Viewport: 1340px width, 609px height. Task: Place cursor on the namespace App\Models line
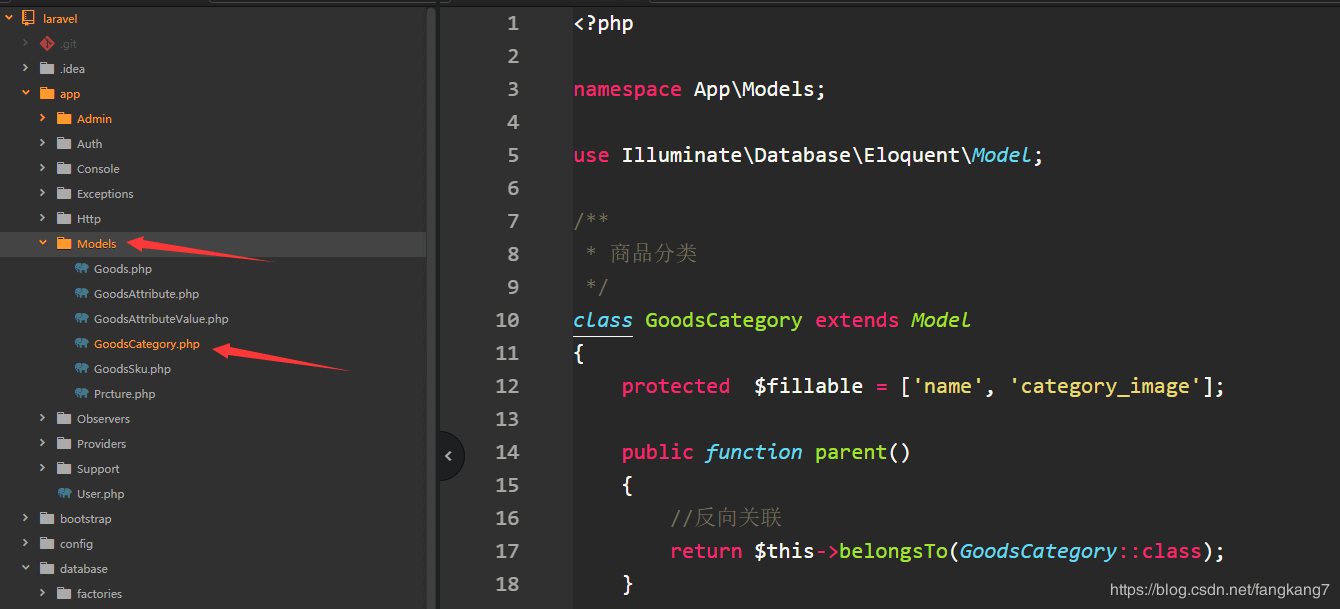click(x=700, y=89)
